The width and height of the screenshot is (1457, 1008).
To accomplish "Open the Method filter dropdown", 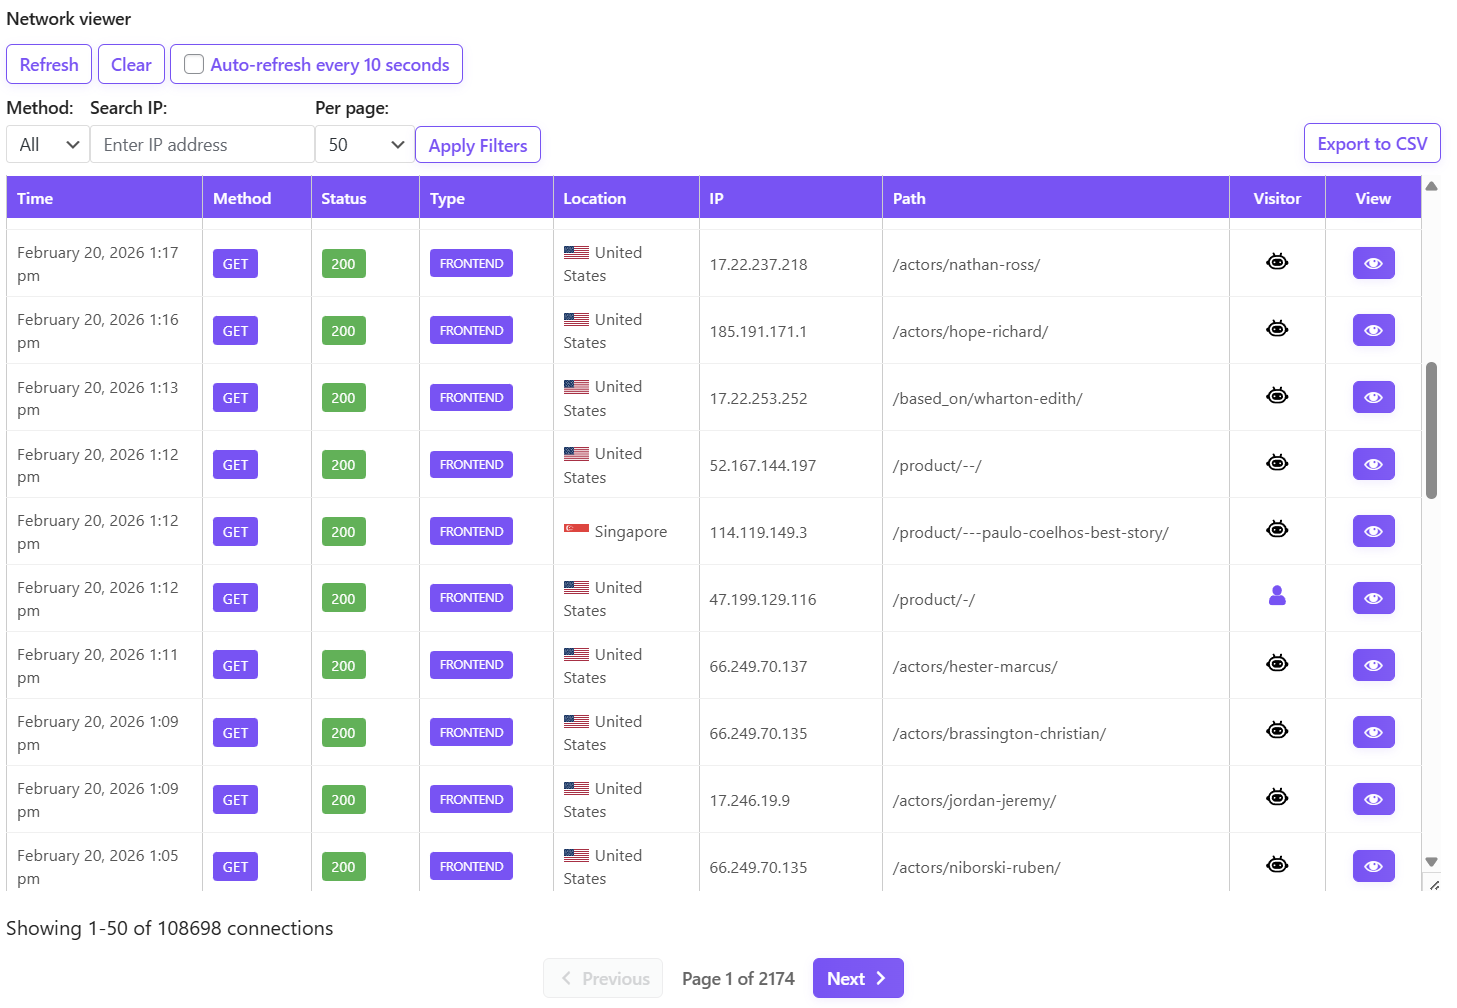I will click(x=46, y=144).
